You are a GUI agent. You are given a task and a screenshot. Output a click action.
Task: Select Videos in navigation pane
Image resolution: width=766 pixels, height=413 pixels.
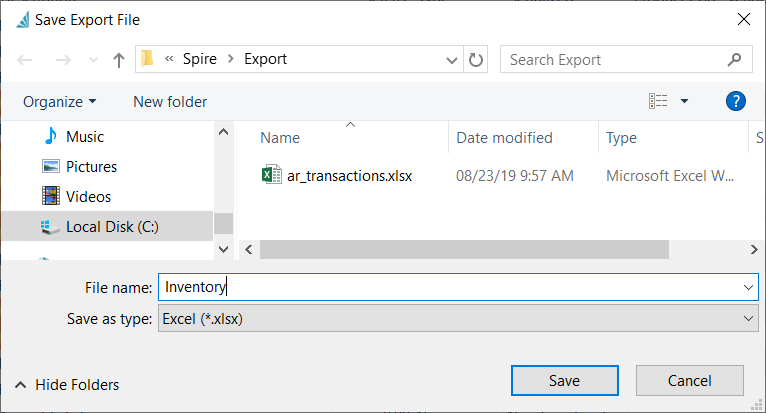coord(88,196)
